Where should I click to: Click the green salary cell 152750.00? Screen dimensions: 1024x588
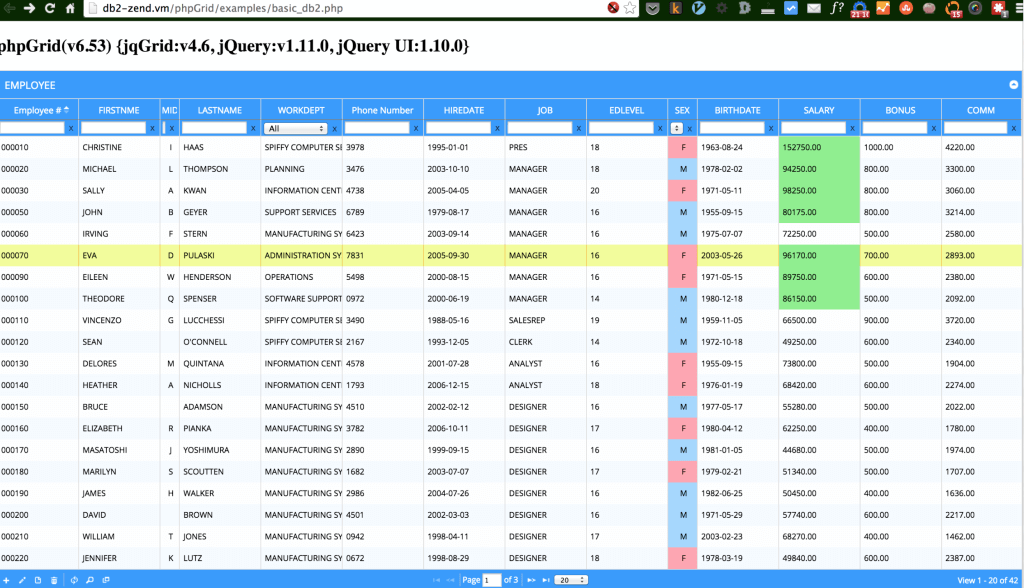[x=819, y=147]
